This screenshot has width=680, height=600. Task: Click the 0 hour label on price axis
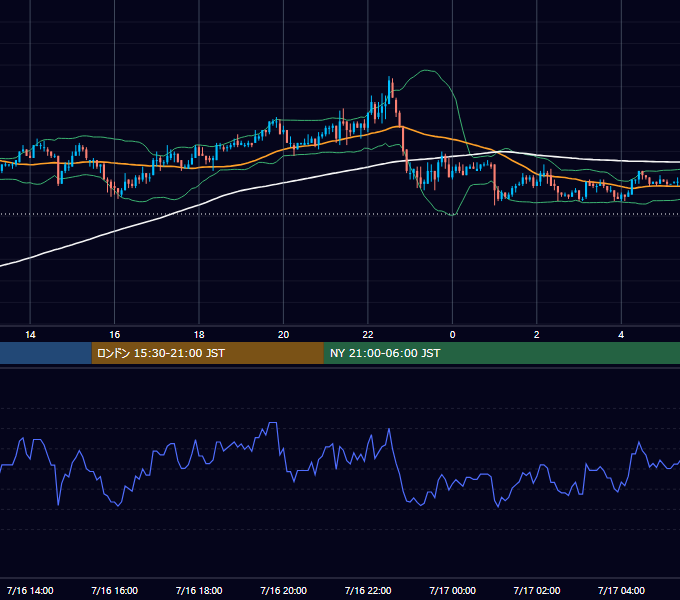click(x=452, y=335)
